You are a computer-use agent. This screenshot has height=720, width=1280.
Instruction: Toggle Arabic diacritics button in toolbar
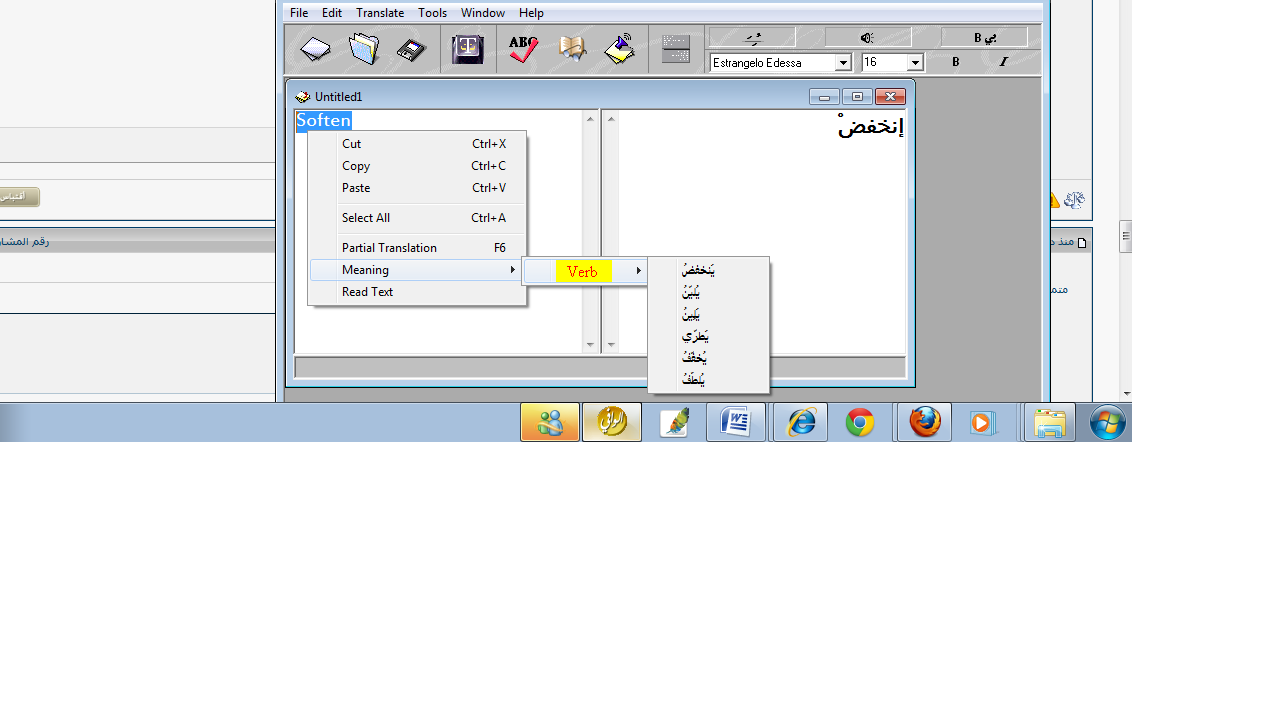point(752,37)
